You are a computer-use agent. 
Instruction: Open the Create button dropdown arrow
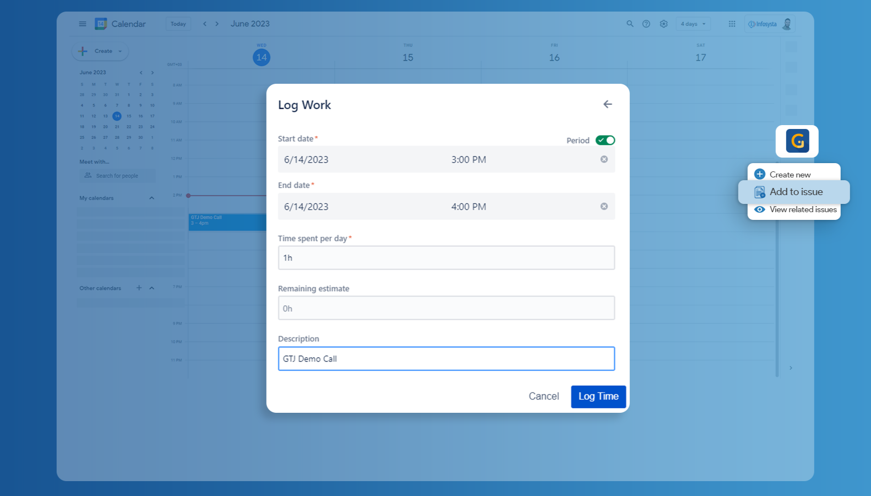[x=120, y=51]
